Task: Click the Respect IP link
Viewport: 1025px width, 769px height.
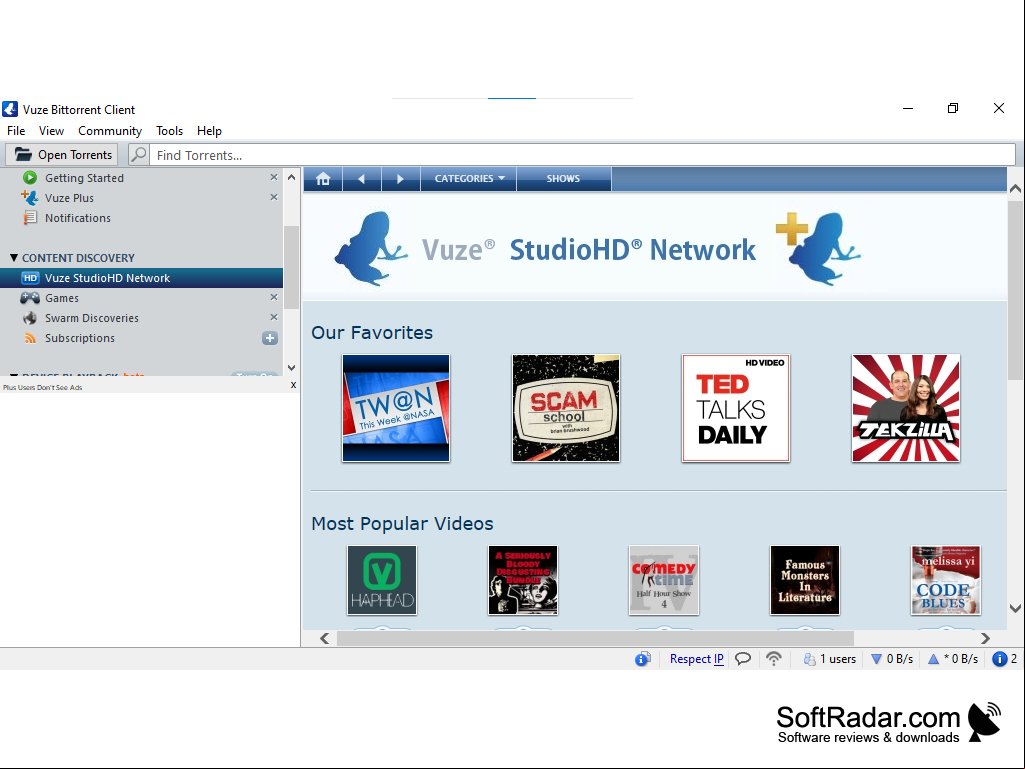Action: (697, 659)
